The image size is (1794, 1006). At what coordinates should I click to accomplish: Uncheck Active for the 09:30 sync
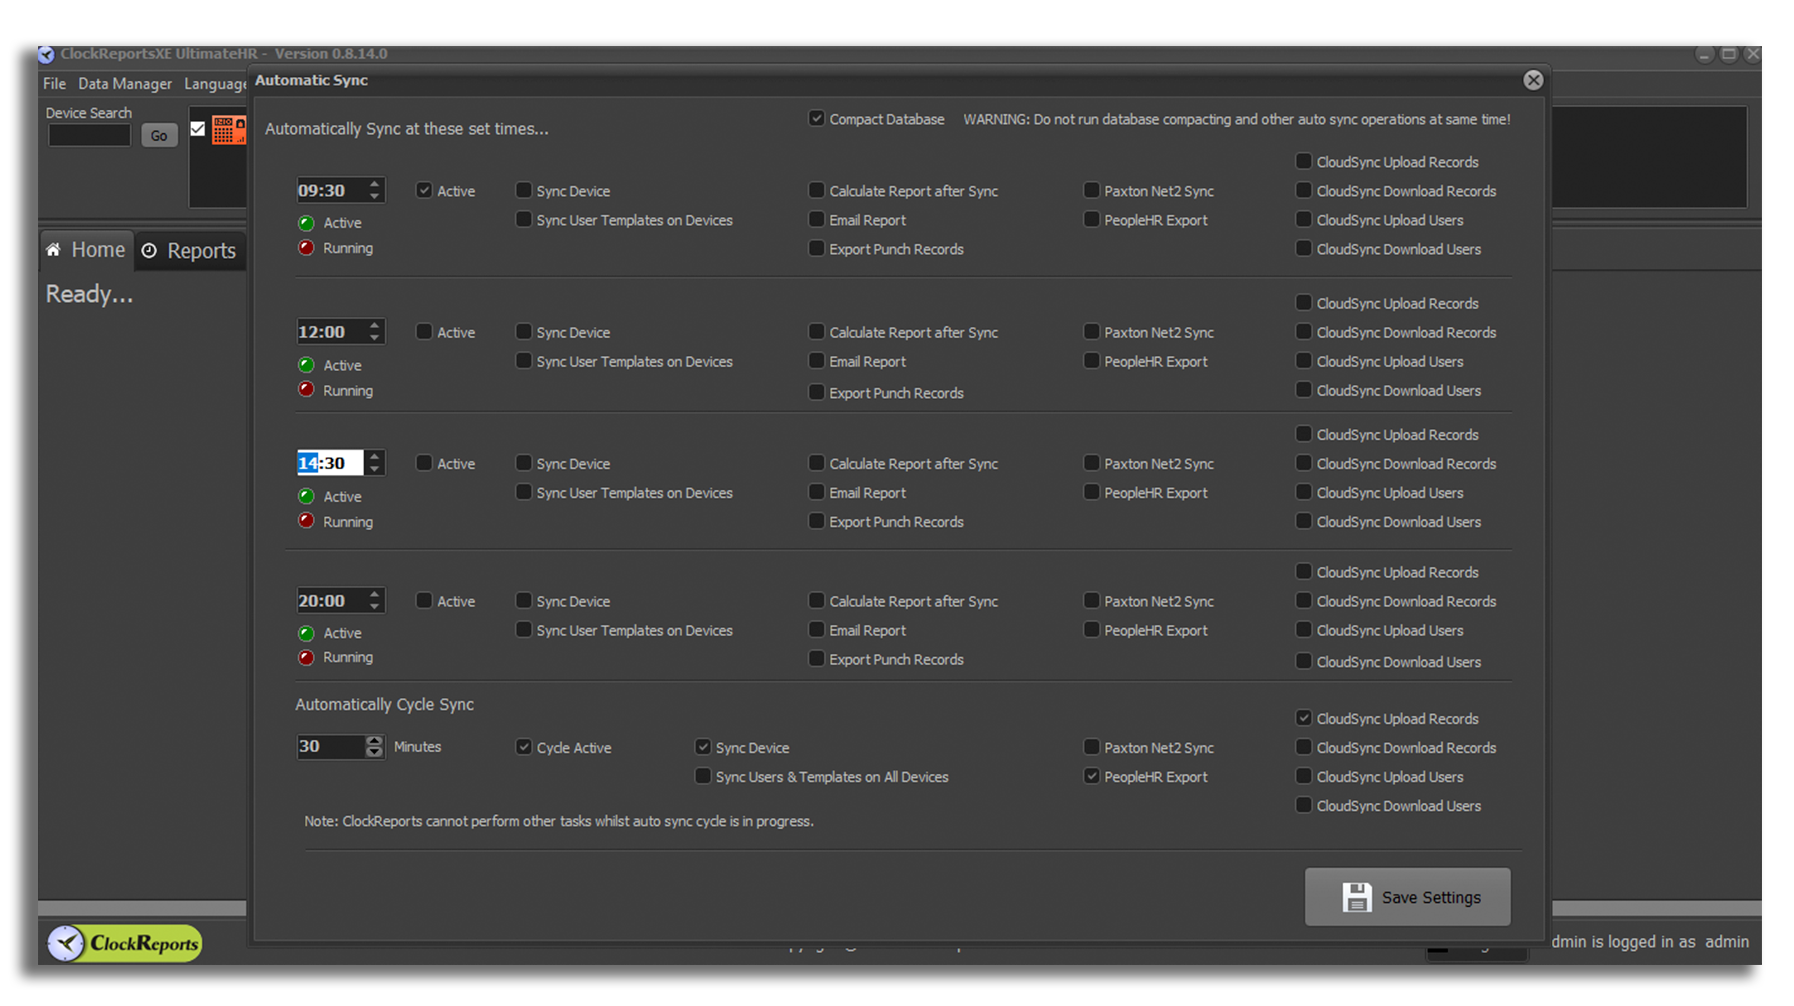click(x=424, y=190)
